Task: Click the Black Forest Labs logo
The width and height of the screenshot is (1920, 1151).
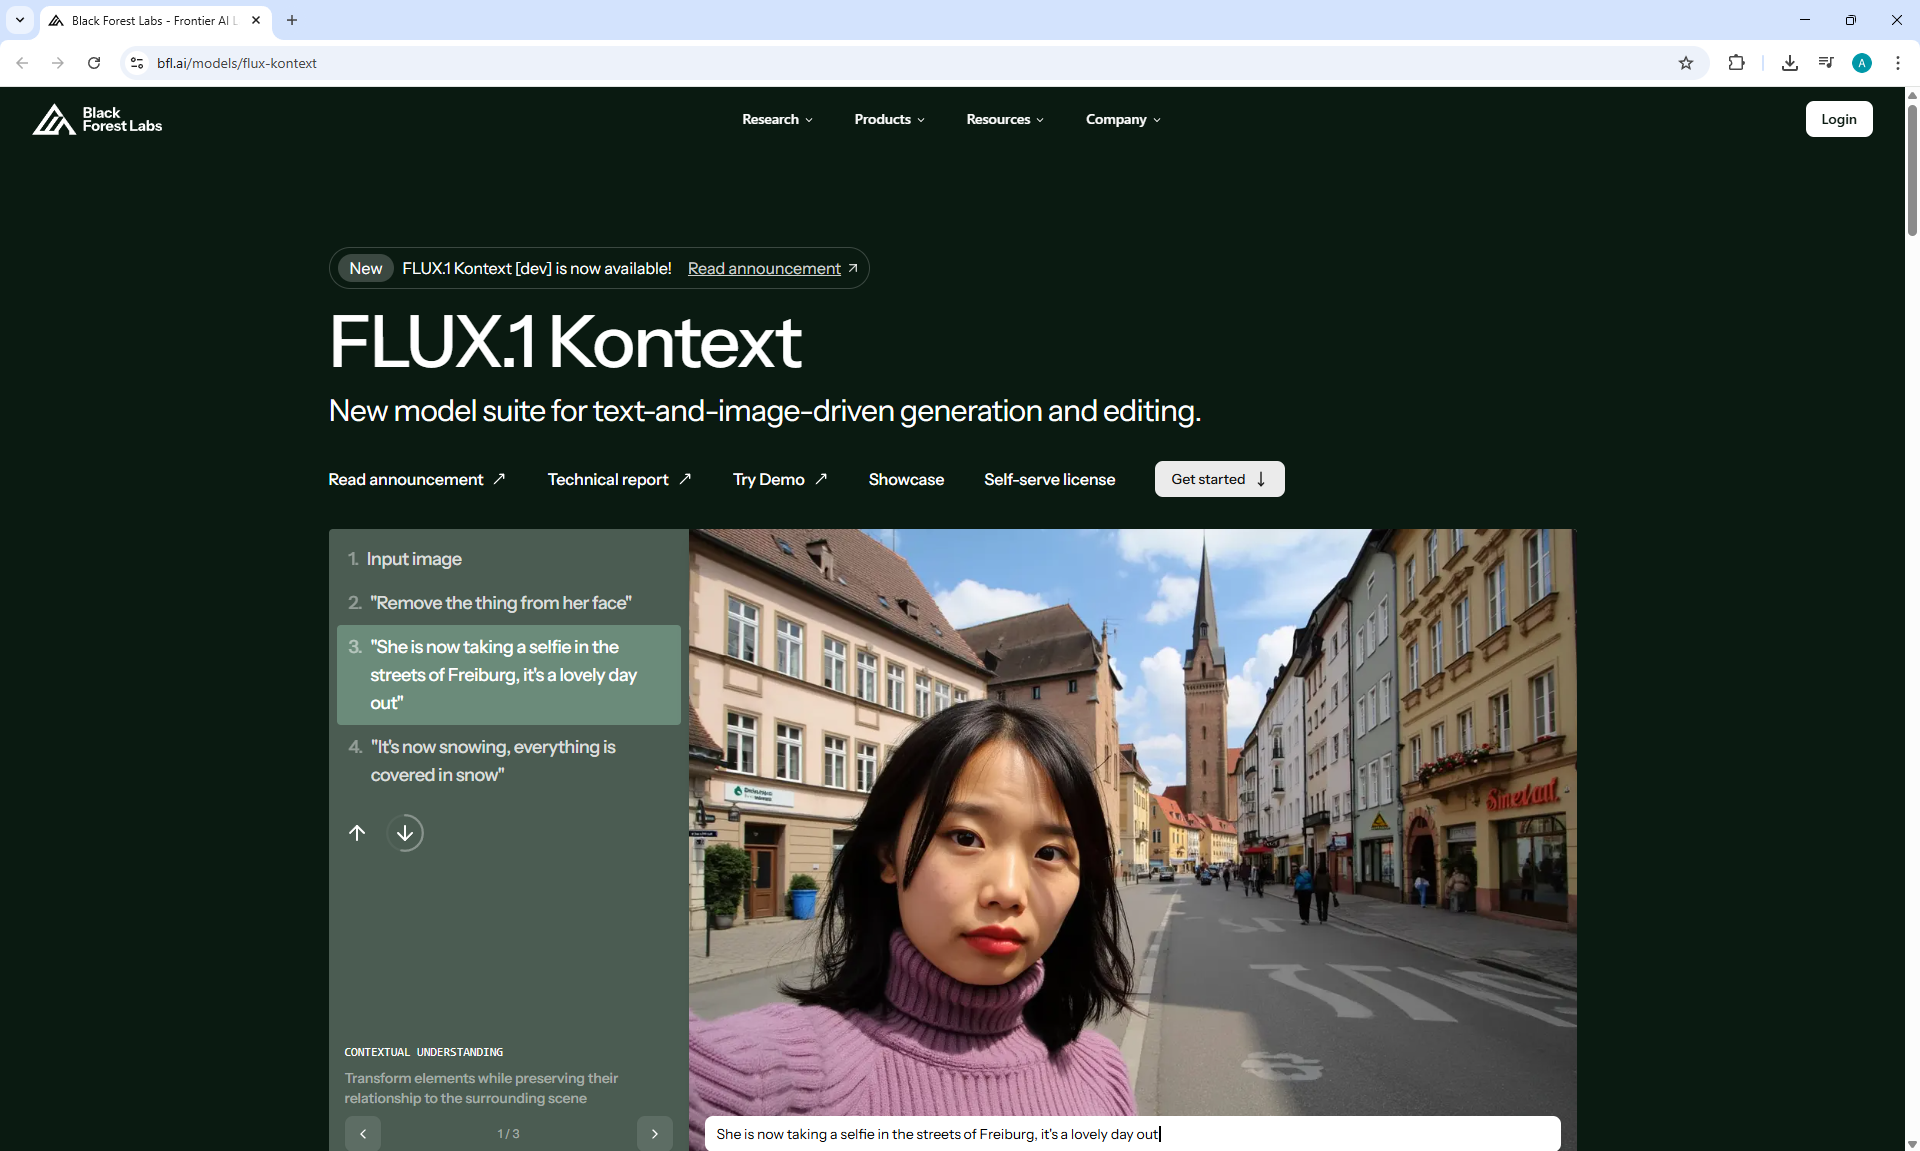Action: [x=97, y=119]
